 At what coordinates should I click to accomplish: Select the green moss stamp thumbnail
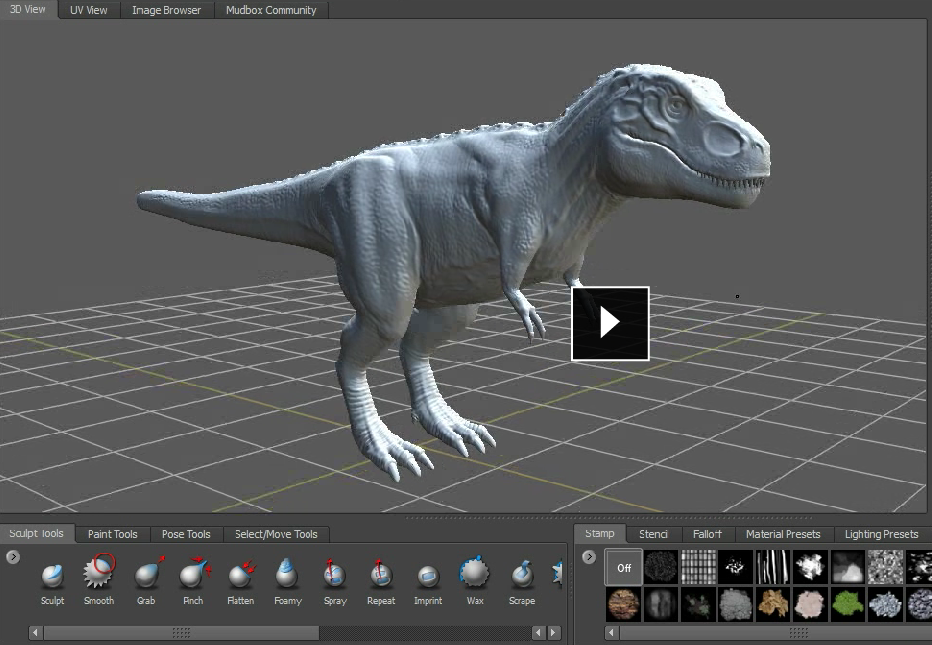848,604
